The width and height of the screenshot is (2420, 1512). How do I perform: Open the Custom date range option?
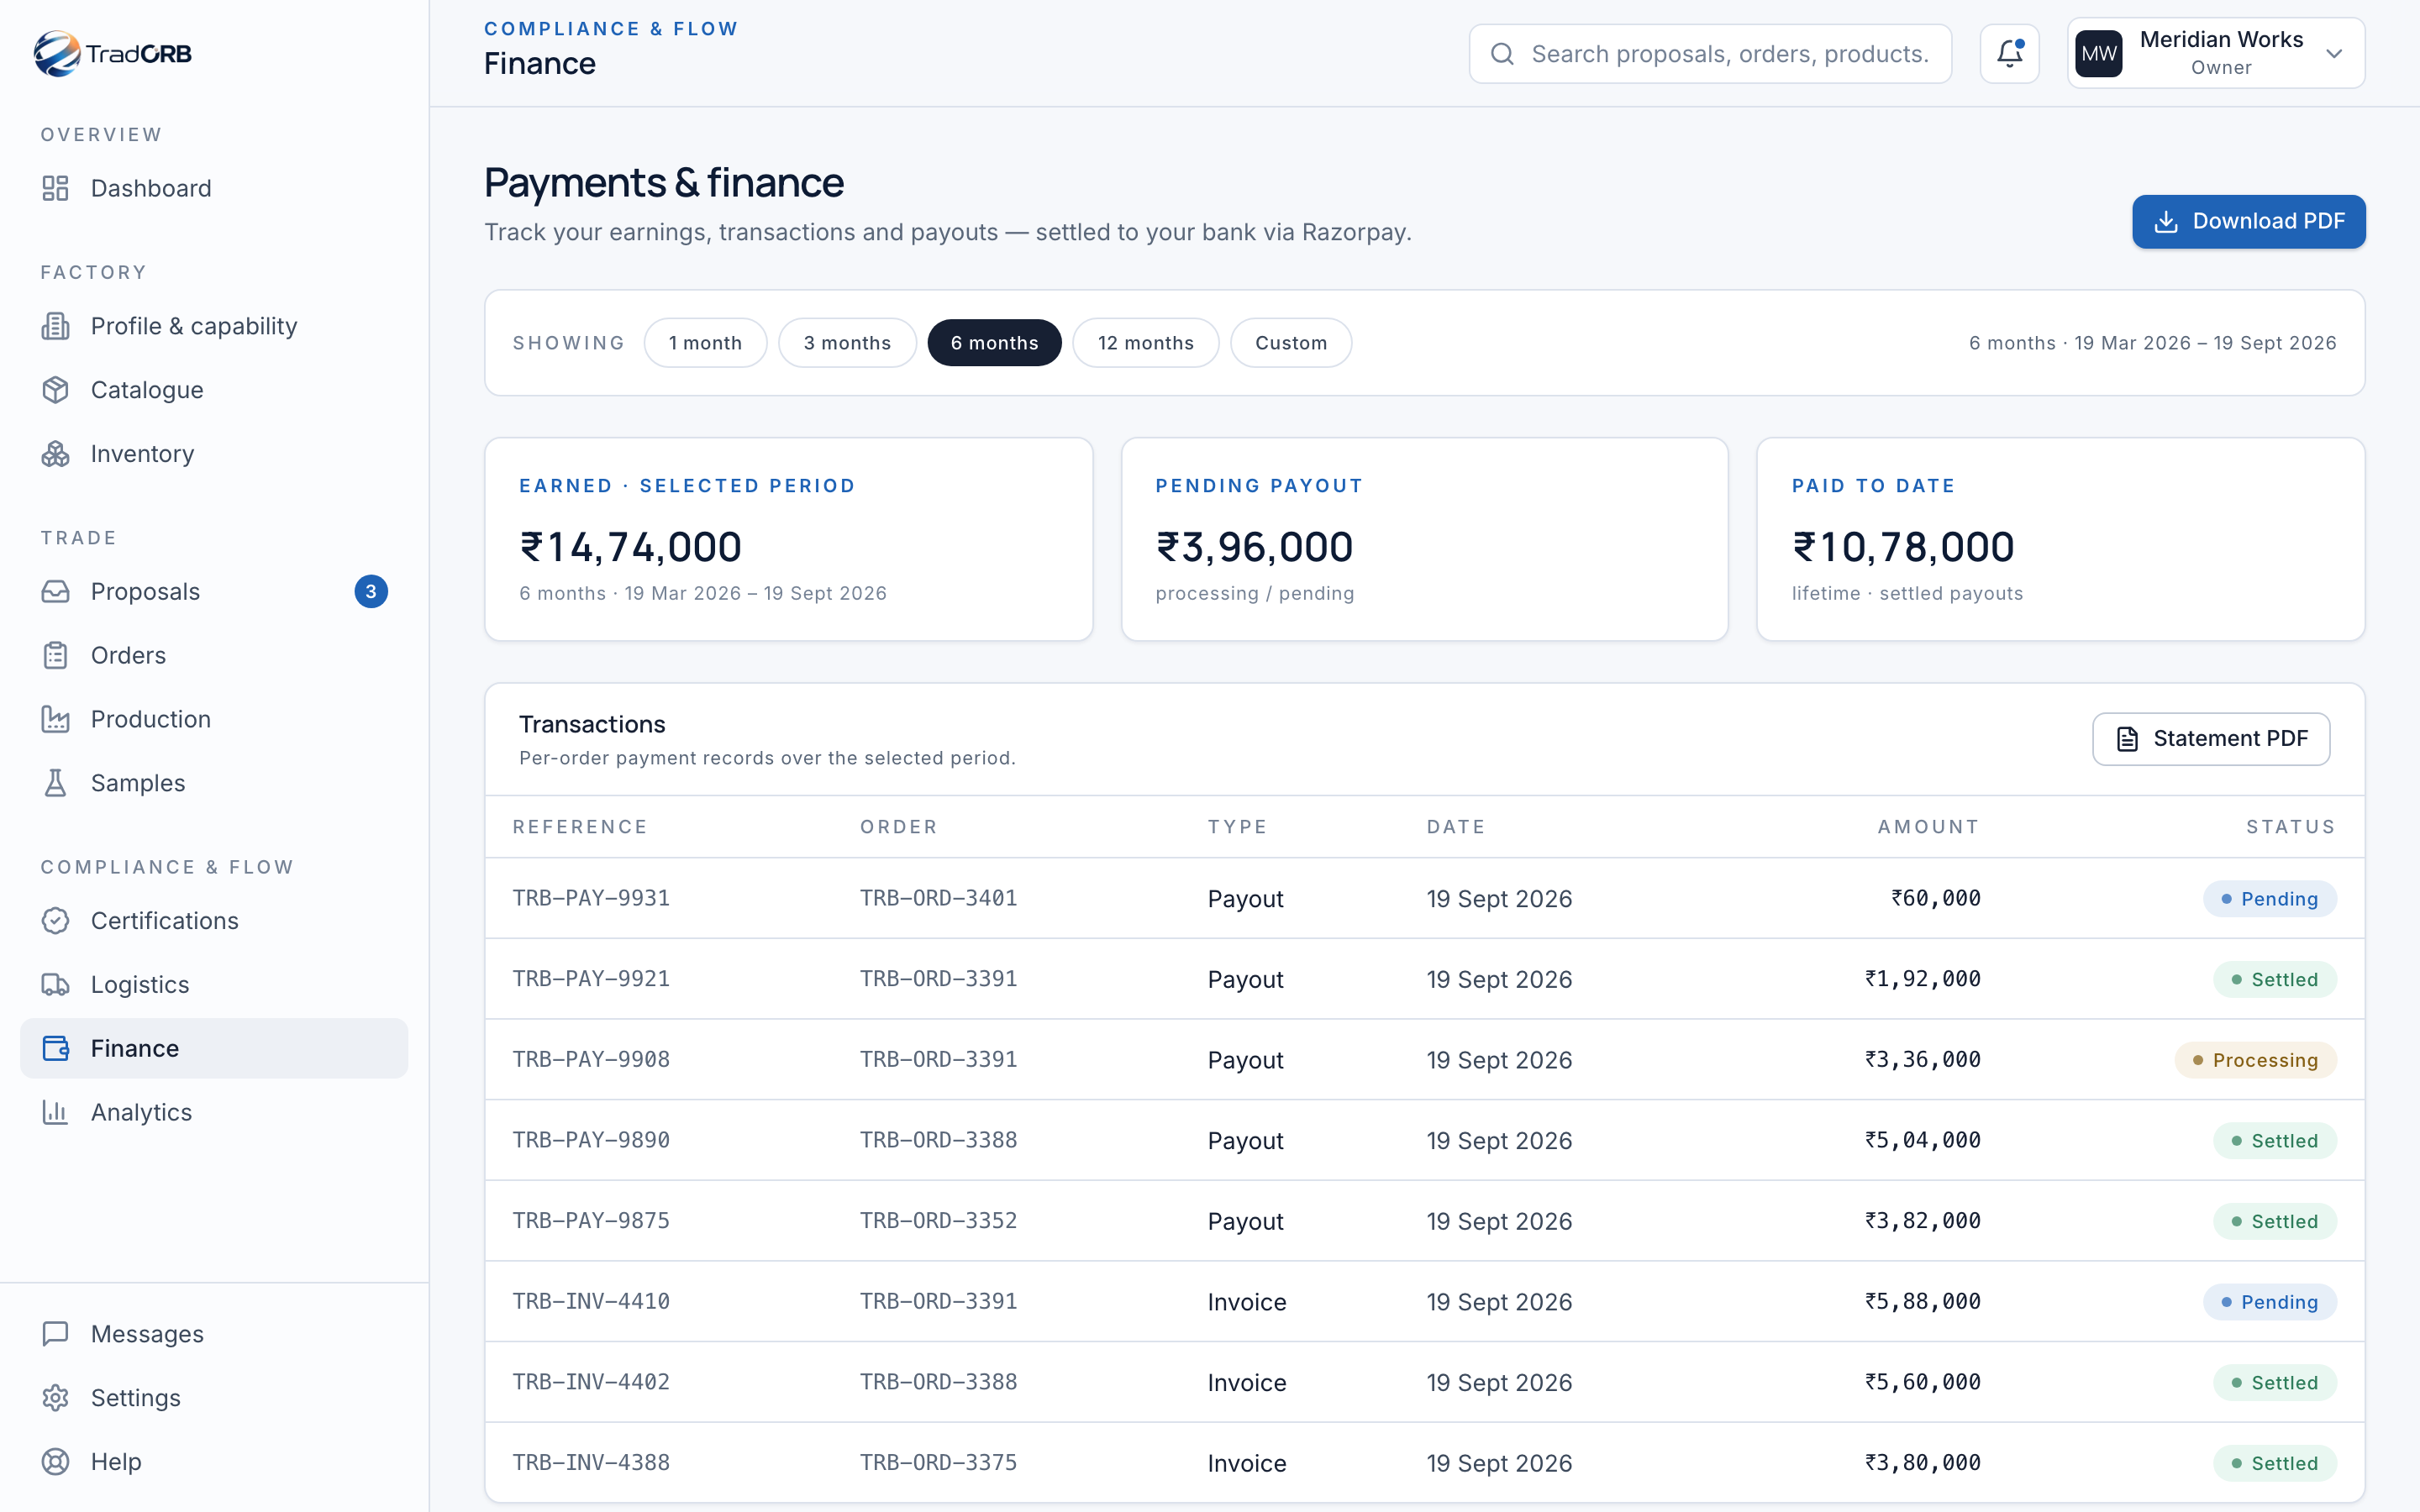[1291, 343]
